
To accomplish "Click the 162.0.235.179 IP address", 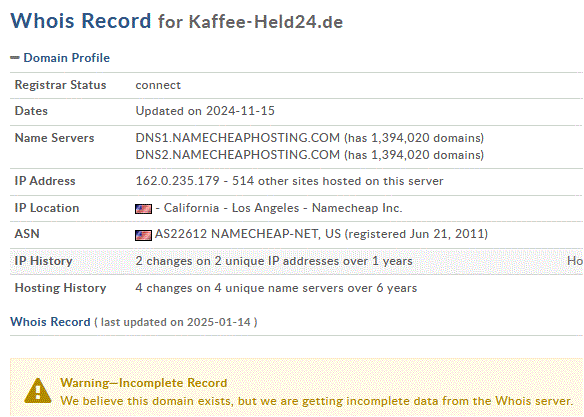I will click(x=178, y=181).
